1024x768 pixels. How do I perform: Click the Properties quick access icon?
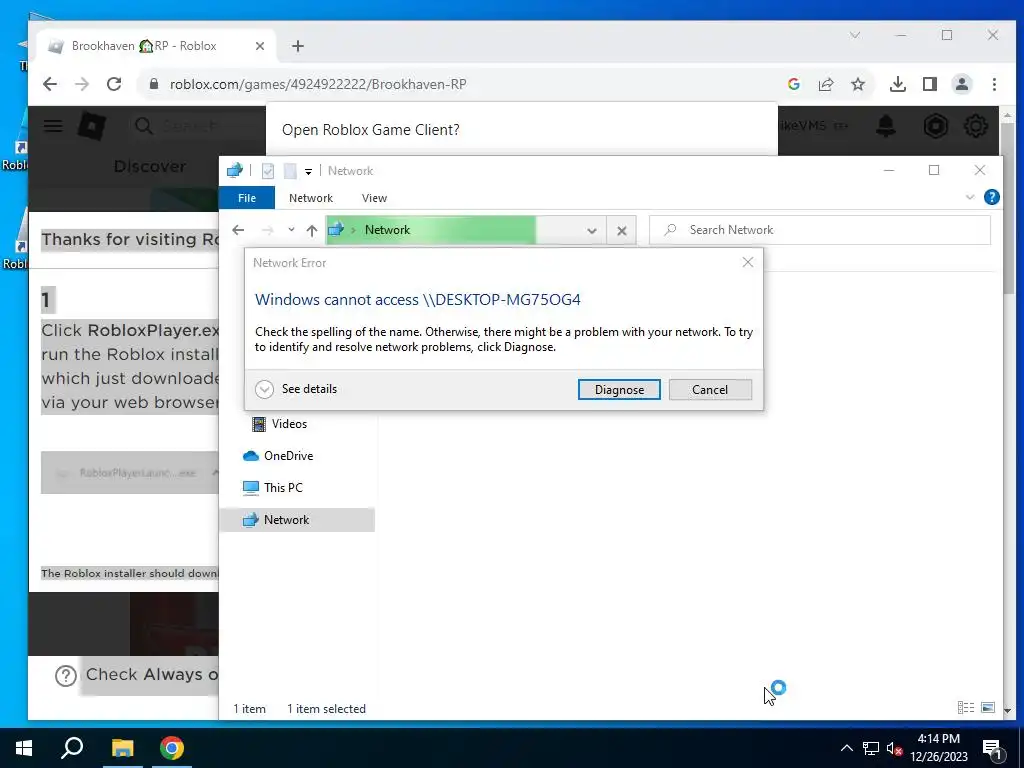[268, 171]
